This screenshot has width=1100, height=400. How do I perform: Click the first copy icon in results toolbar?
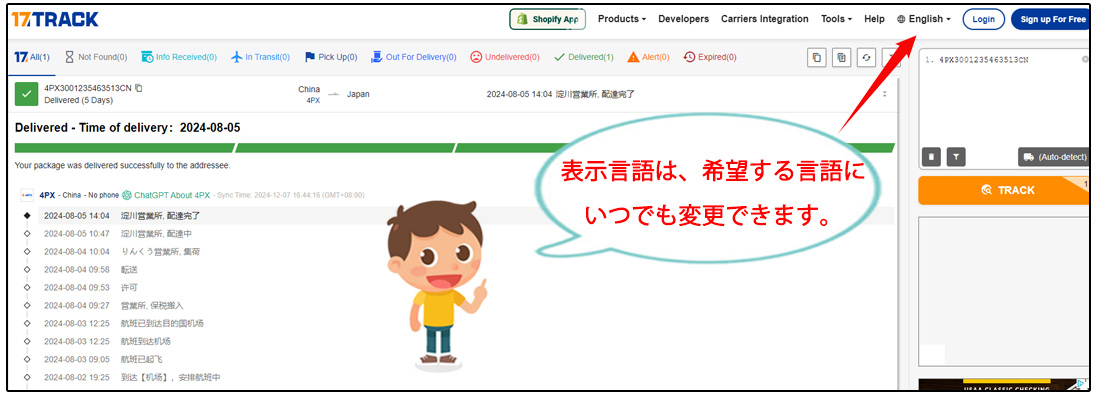pyautogui.click(x=817, y=58)
